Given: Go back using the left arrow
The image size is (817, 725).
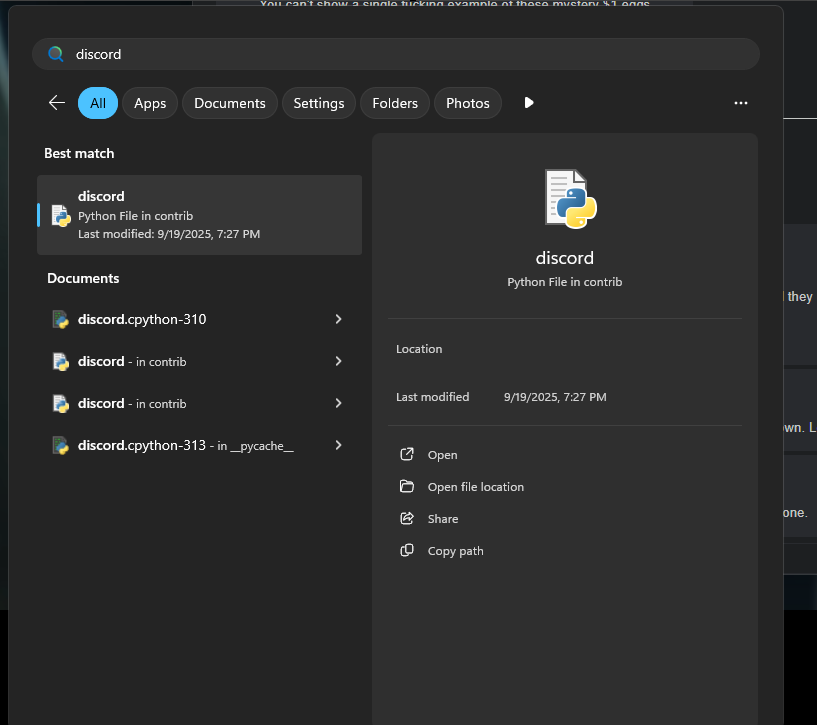Looking at the screenshot, I should pos(57,103).
